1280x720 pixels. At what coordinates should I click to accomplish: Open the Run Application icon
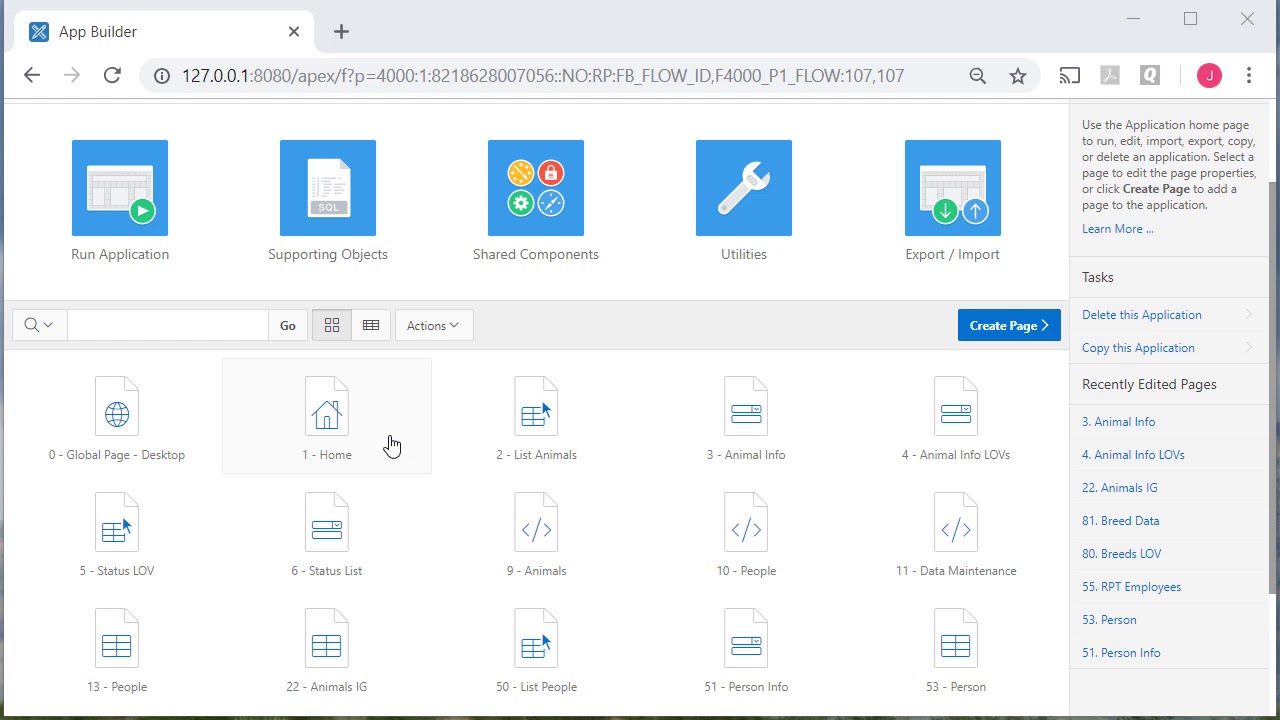pyautogui.click(x=120, y=188)
